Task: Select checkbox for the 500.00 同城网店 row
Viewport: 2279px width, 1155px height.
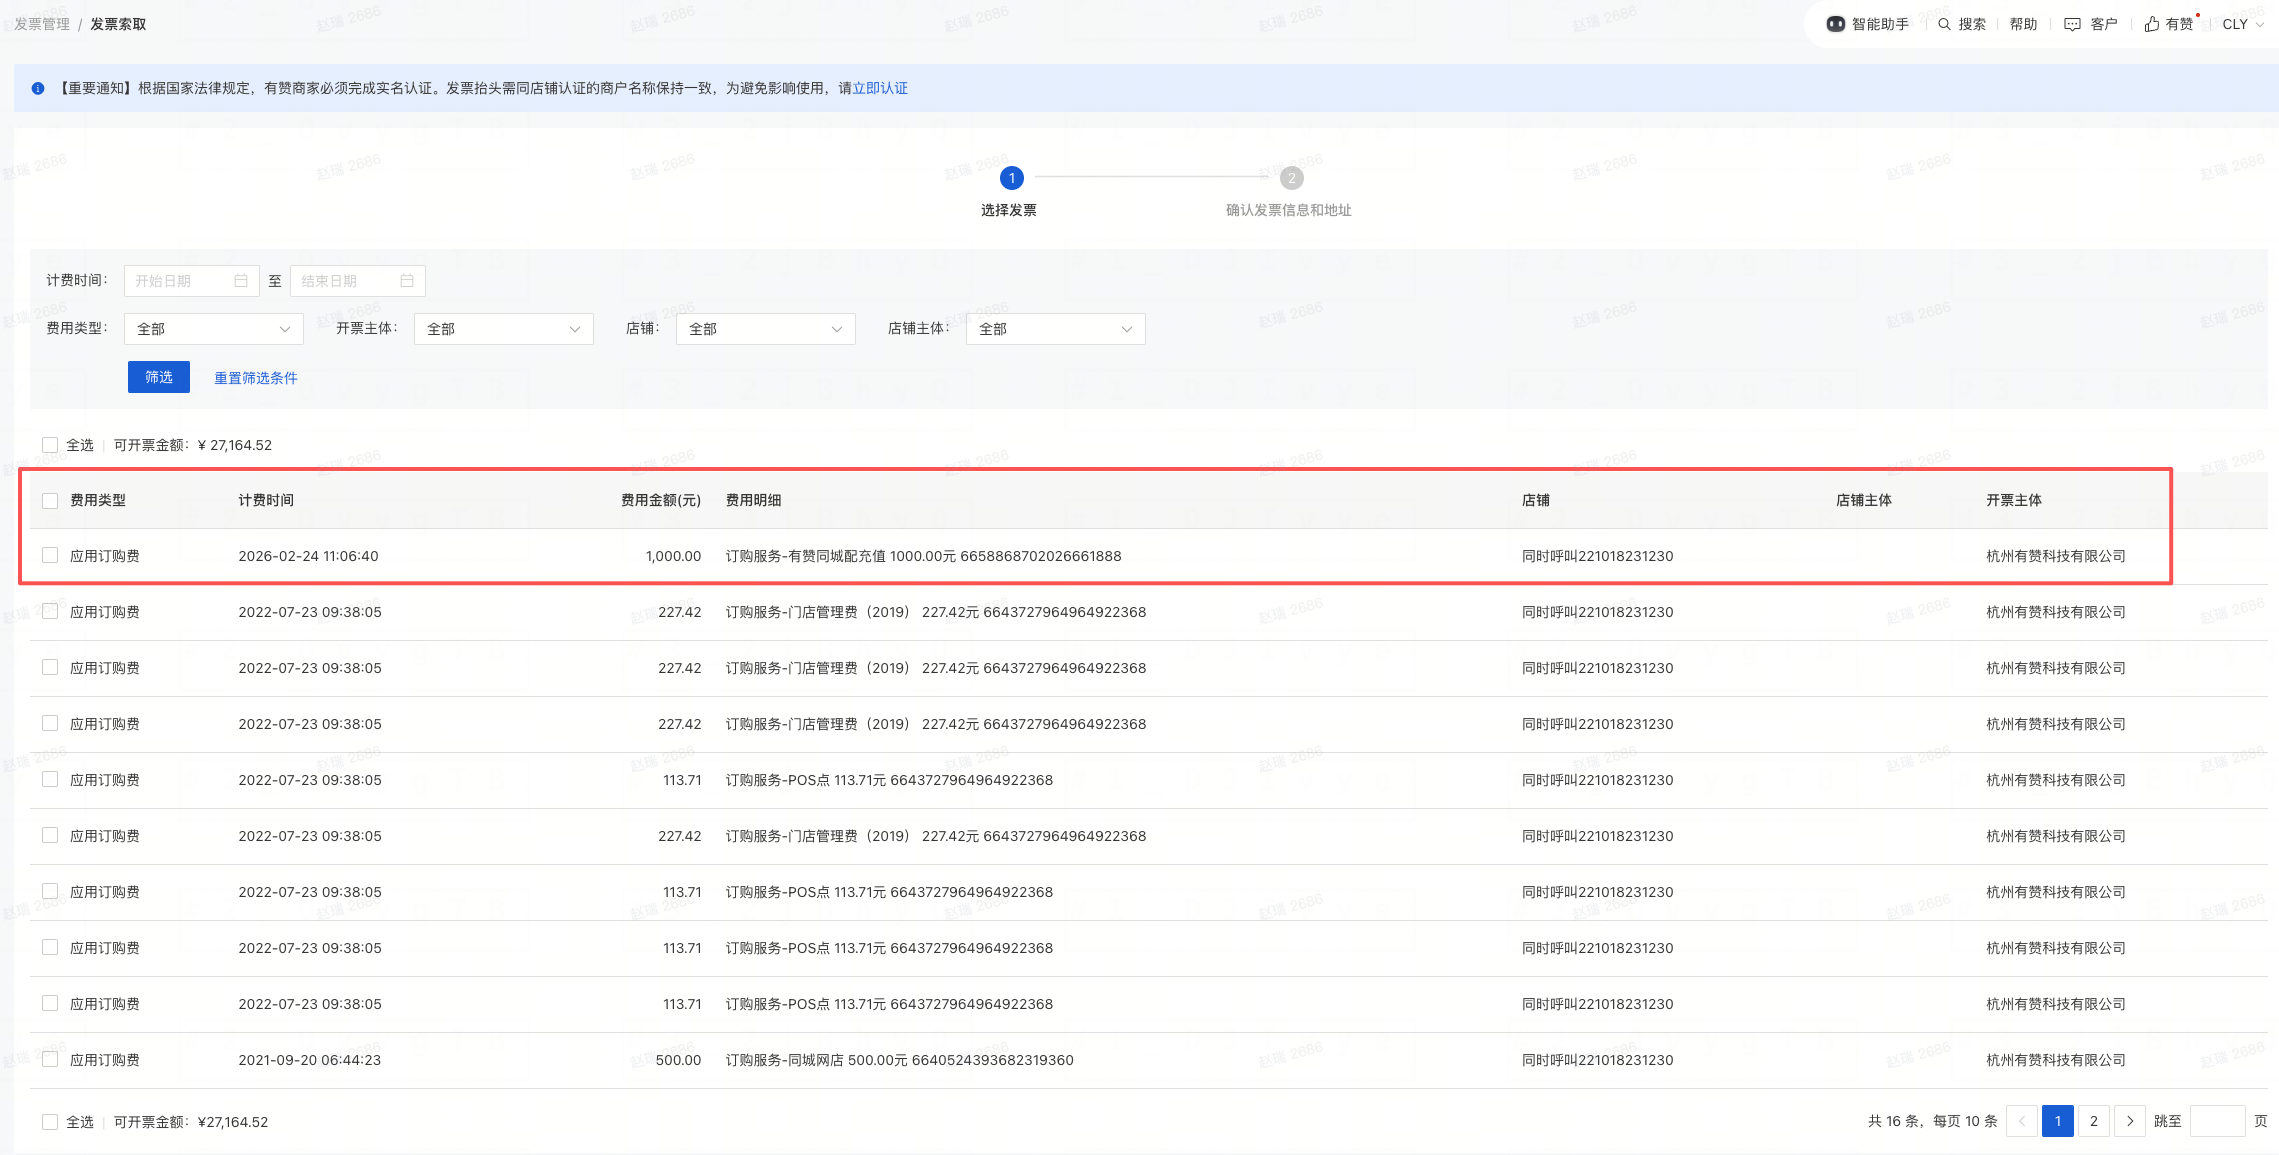Action: click(50, 1059)
